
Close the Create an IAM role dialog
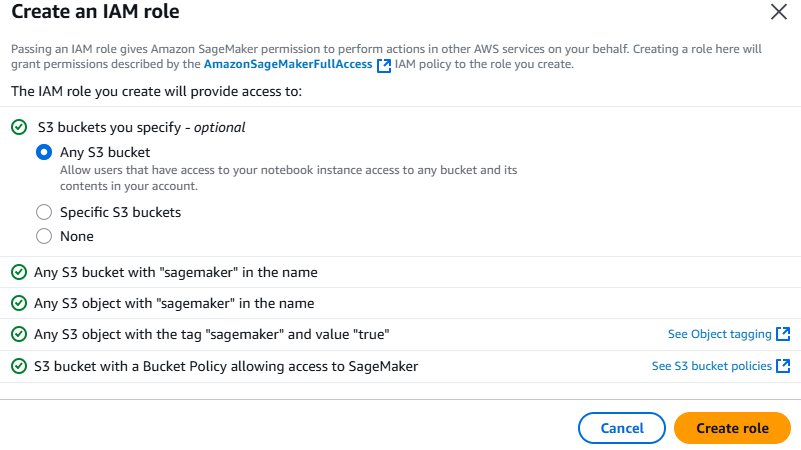pyautogui.click(x=779, y=12)
